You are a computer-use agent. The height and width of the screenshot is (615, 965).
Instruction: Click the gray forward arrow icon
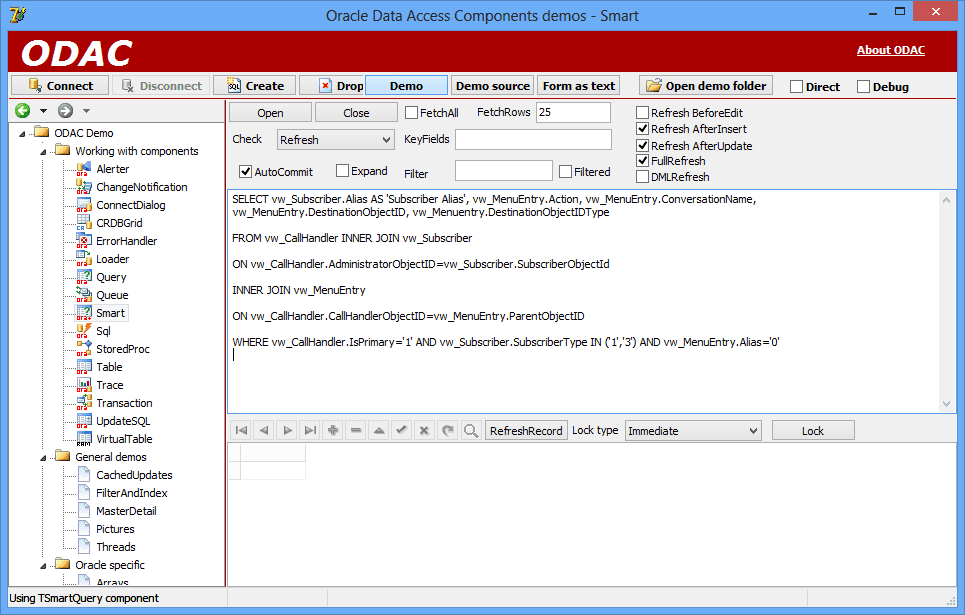tap(65, 111)
